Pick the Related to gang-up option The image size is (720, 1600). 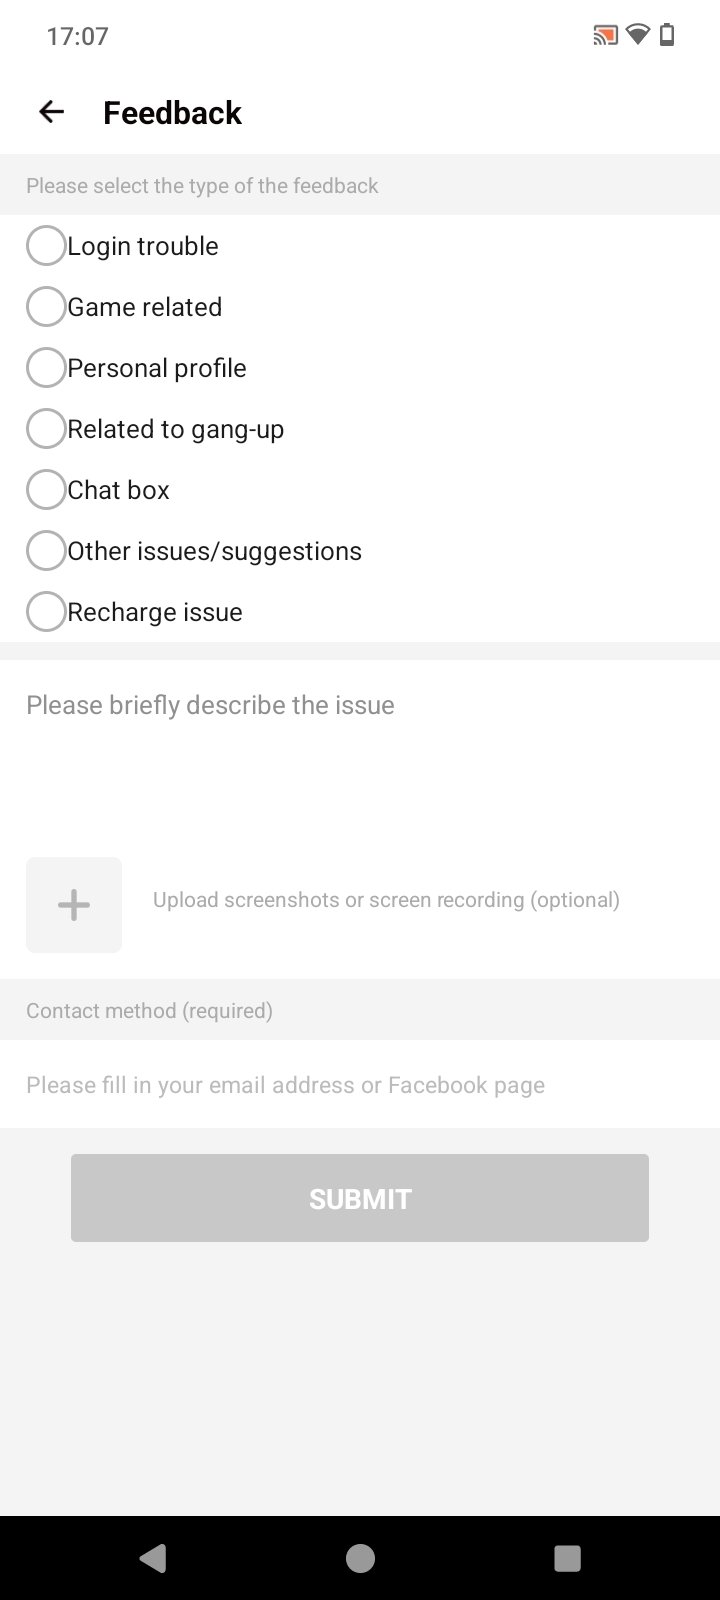46,429
